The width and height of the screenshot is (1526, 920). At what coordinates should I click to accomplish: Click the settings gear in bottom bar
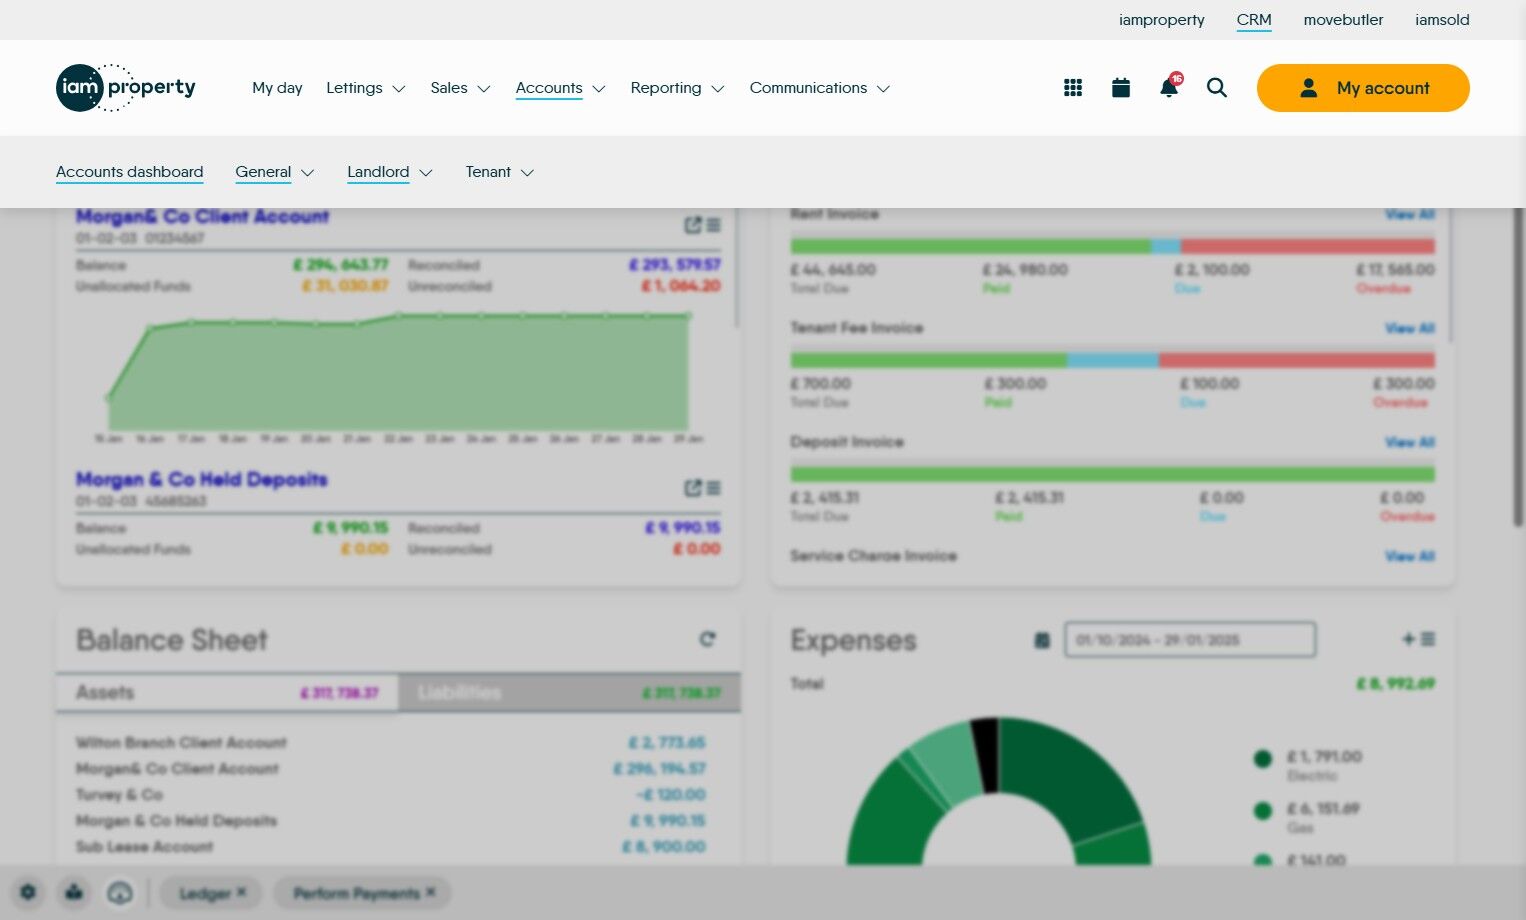tap(28, 892)
